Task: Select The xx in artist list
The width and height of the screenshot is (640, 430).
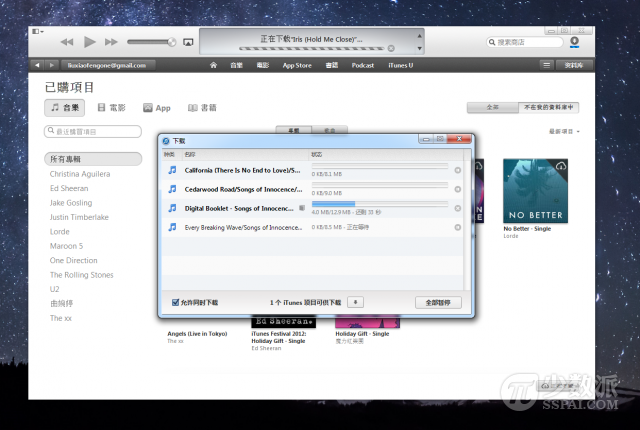Action: point(61,318)
